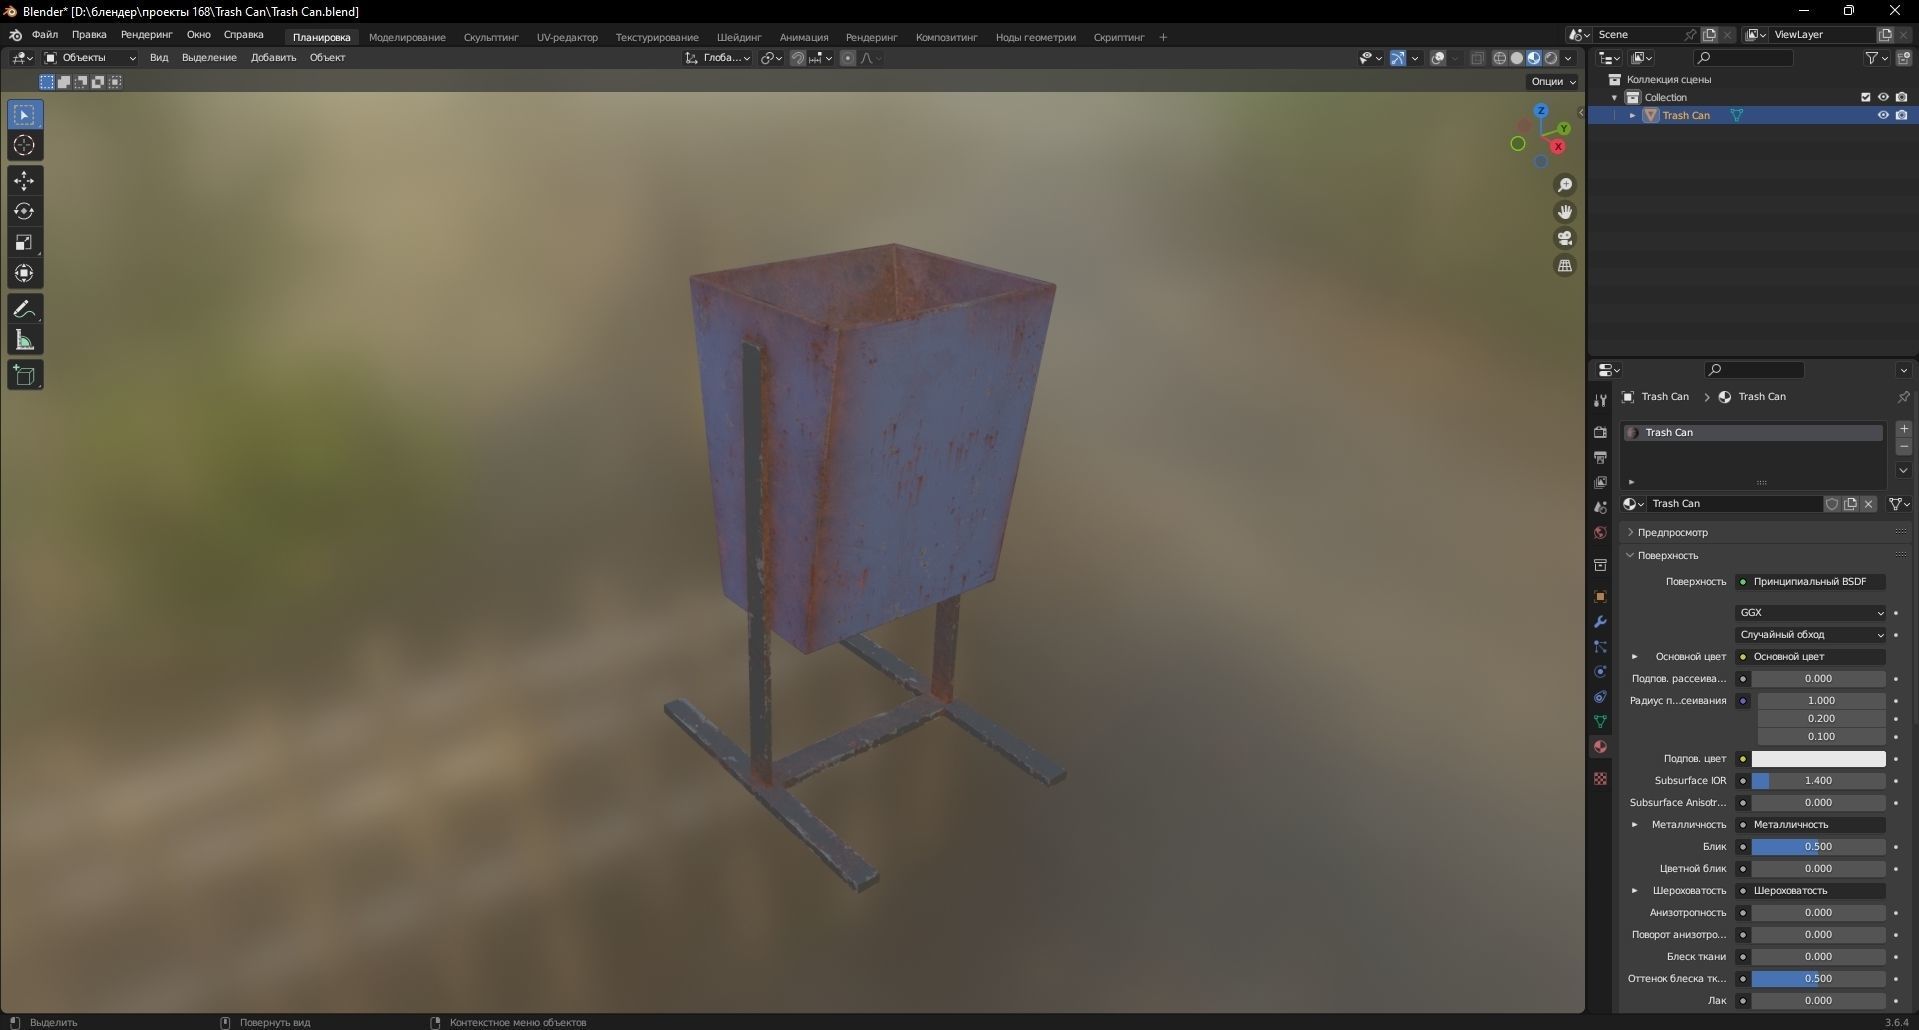The height and width of the screenshot is (1030, 1919).
Task: Adjust the Блик 0.500 slider
Action: 1818,846
